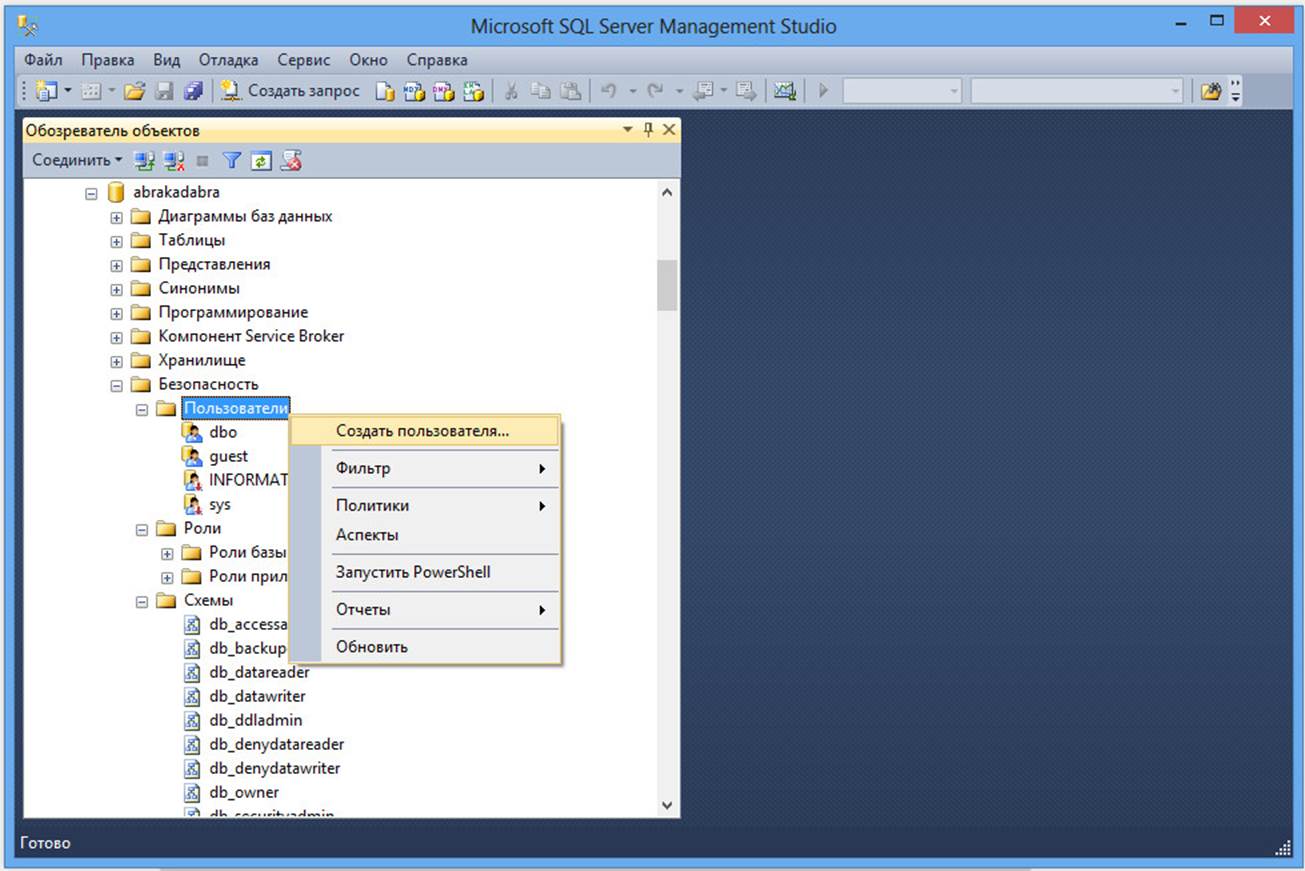
Task: Expand the Таблицы folder node
Action: coord(117,241)
